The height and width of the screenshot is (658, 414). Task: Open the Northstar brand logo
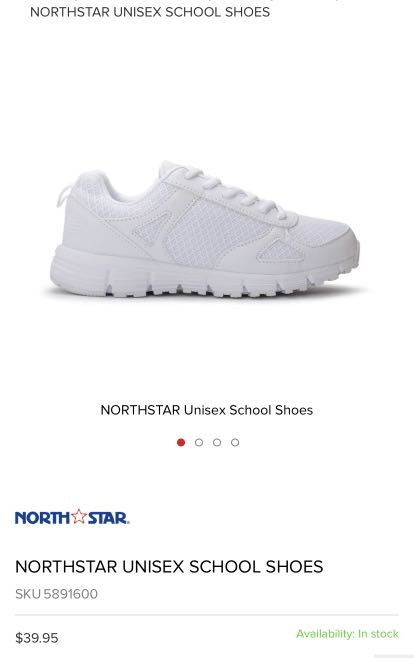coord(72,517)
